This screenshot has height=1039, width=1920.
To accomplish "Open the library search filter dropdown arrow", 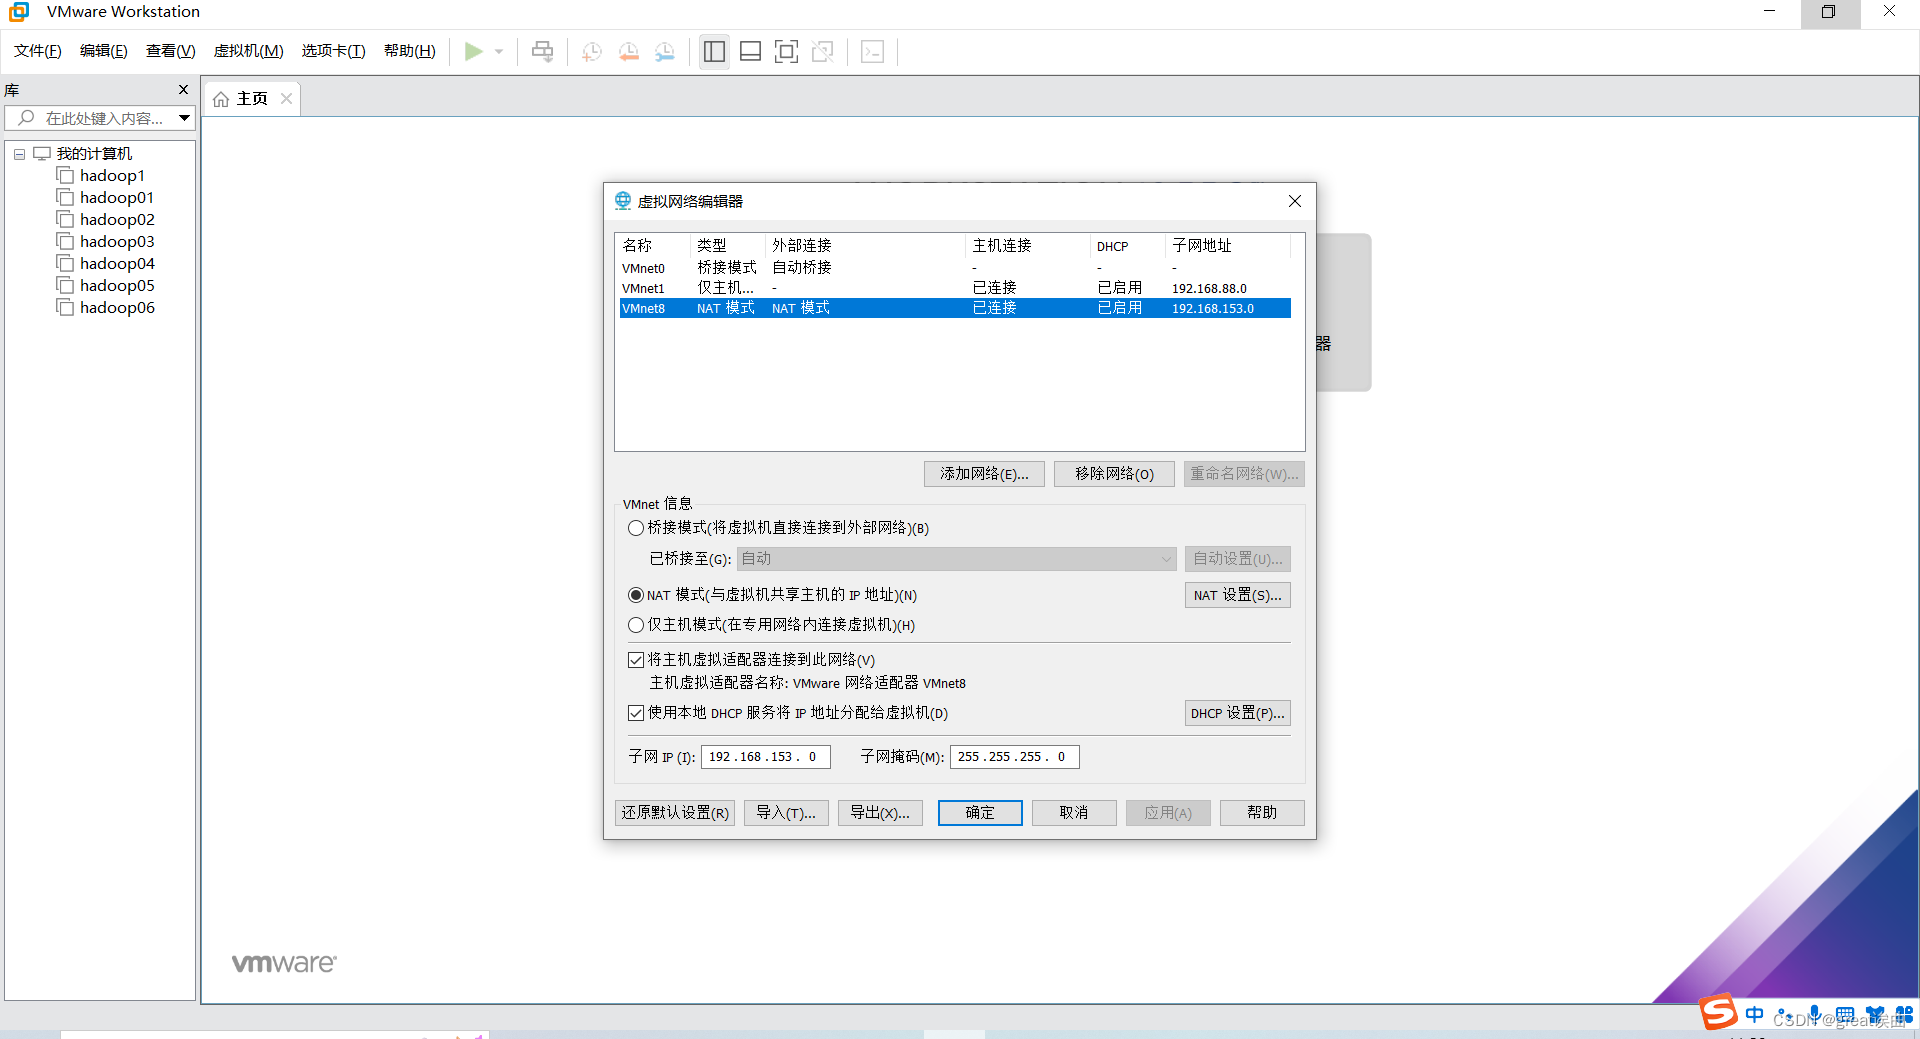I will [184, 118].
